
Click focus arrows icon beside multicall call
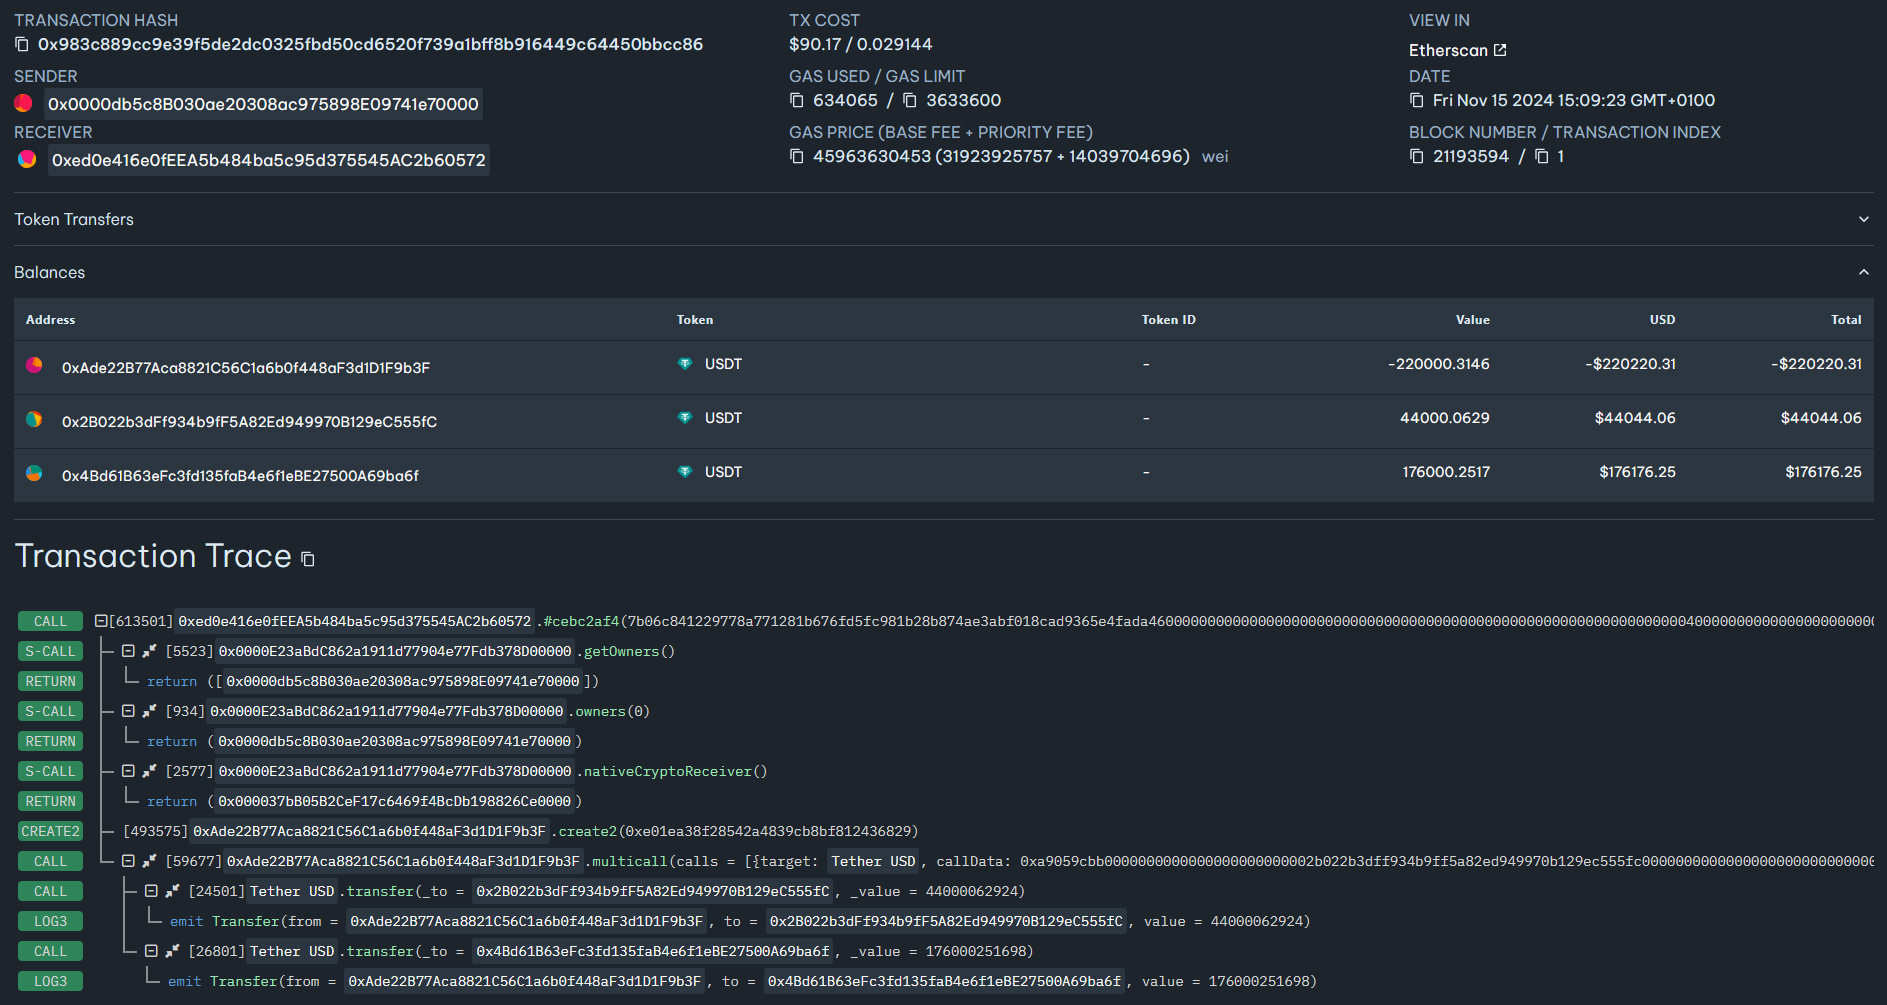(x=150, y=861)
